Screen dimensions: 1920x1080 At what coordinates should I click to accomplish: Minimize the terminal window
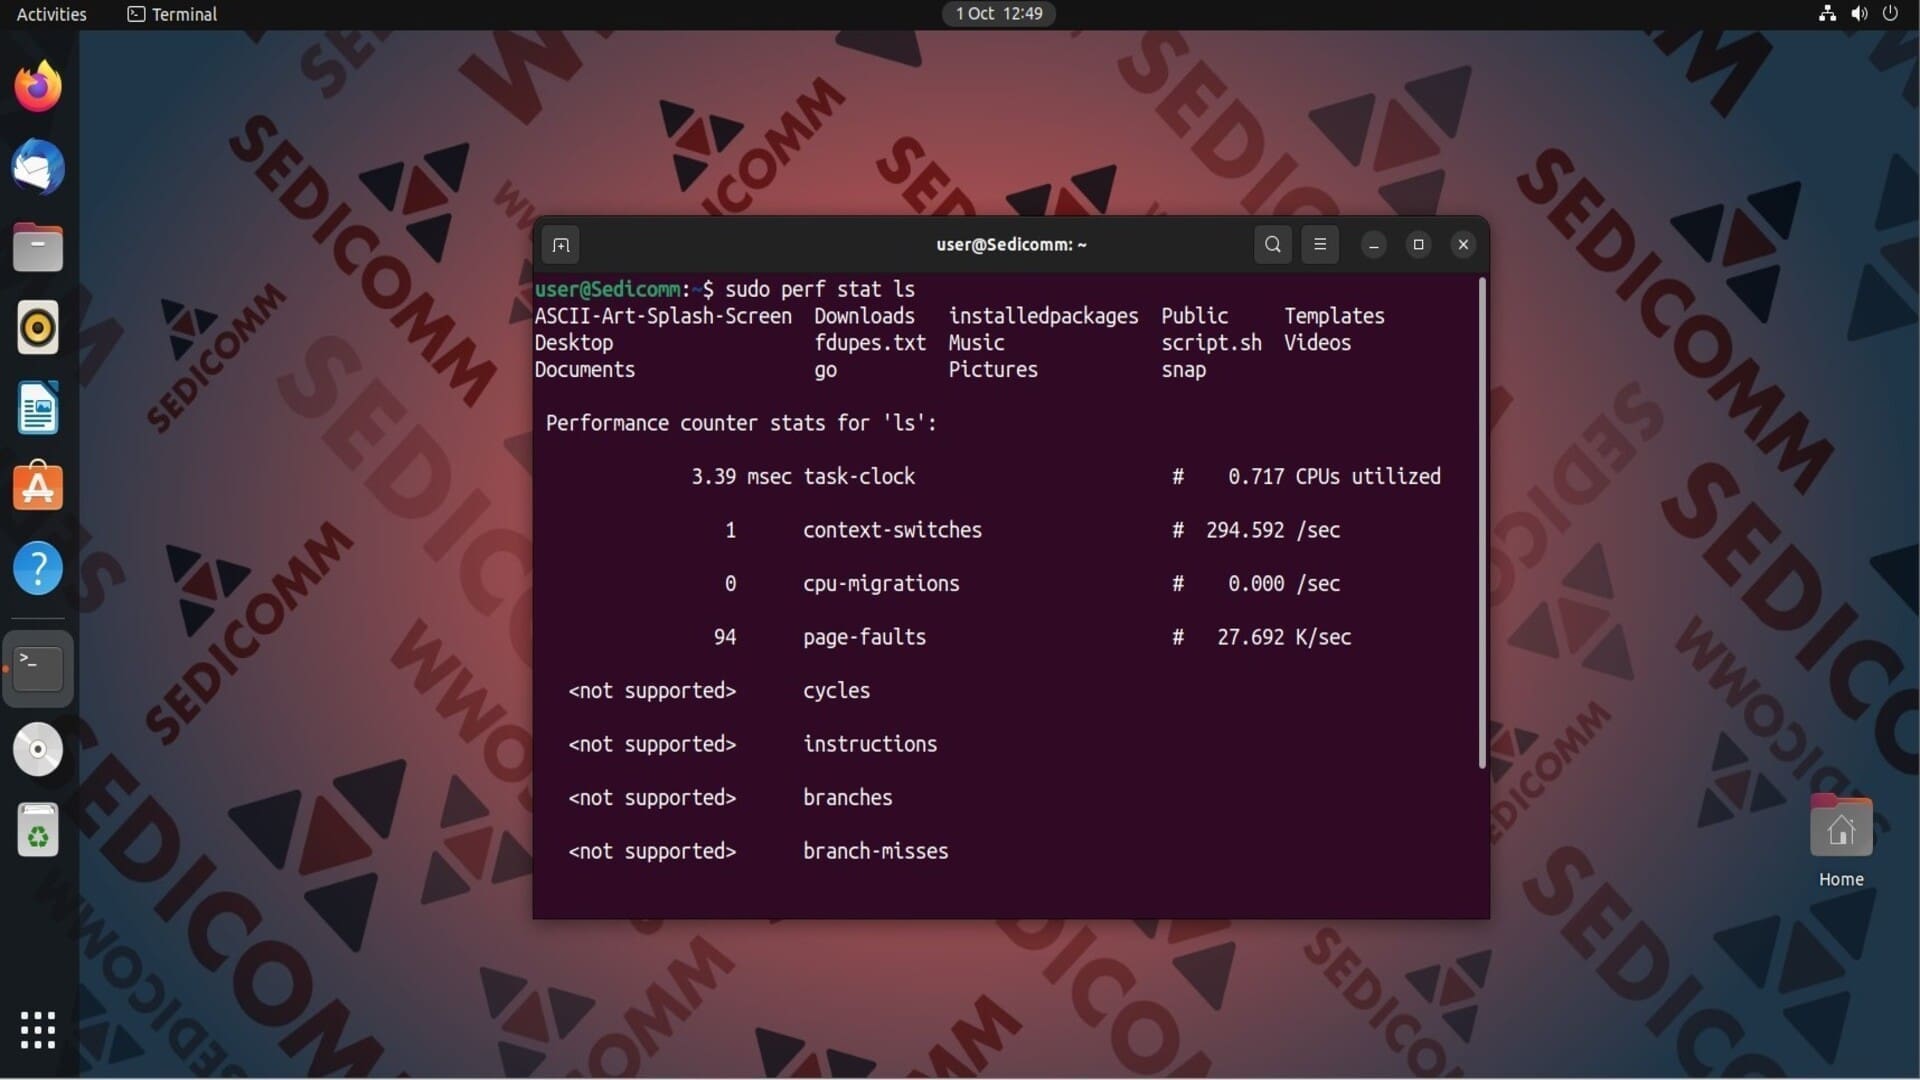1374,245
